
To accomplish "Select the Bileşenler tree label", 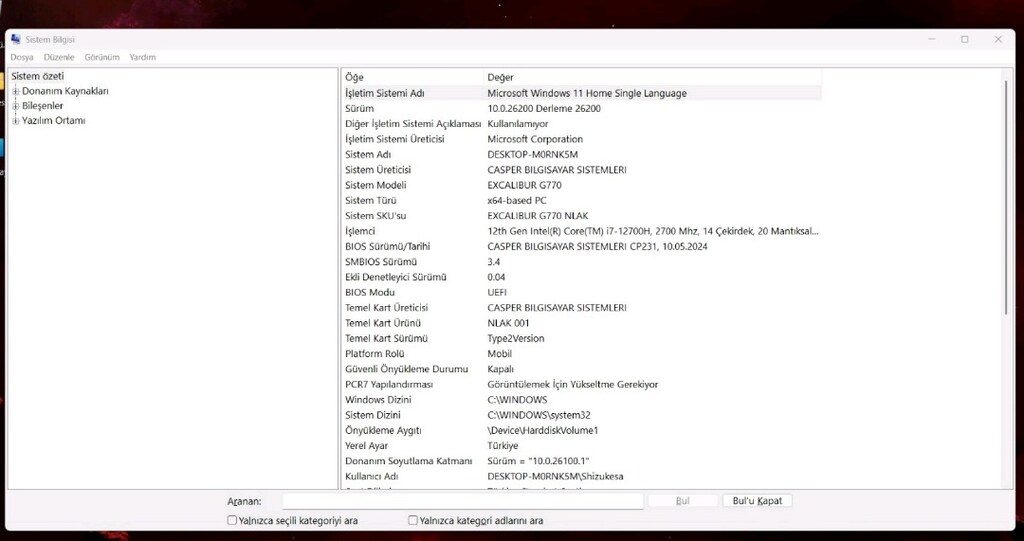I will click(x=42, y=106).
